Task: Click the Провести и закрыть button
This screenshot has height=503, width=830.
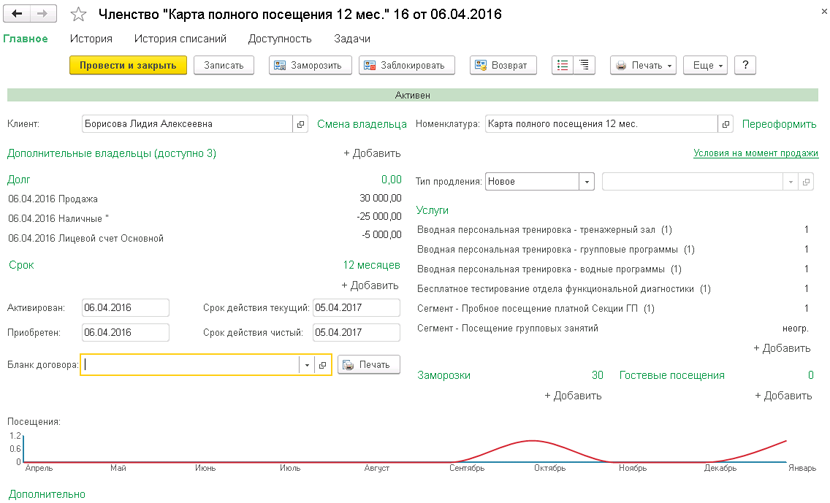Action: pyautogui.click(x=128, y=65)
